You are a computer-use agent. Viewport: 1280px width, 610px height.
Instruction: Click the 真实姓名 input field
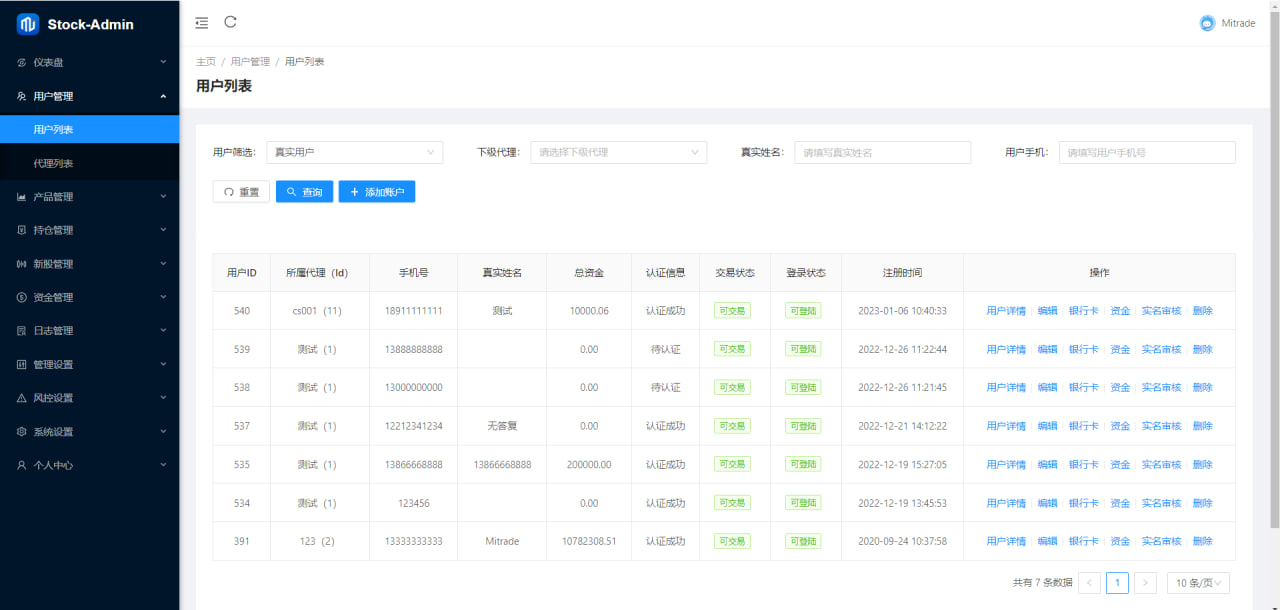(882, 152)
